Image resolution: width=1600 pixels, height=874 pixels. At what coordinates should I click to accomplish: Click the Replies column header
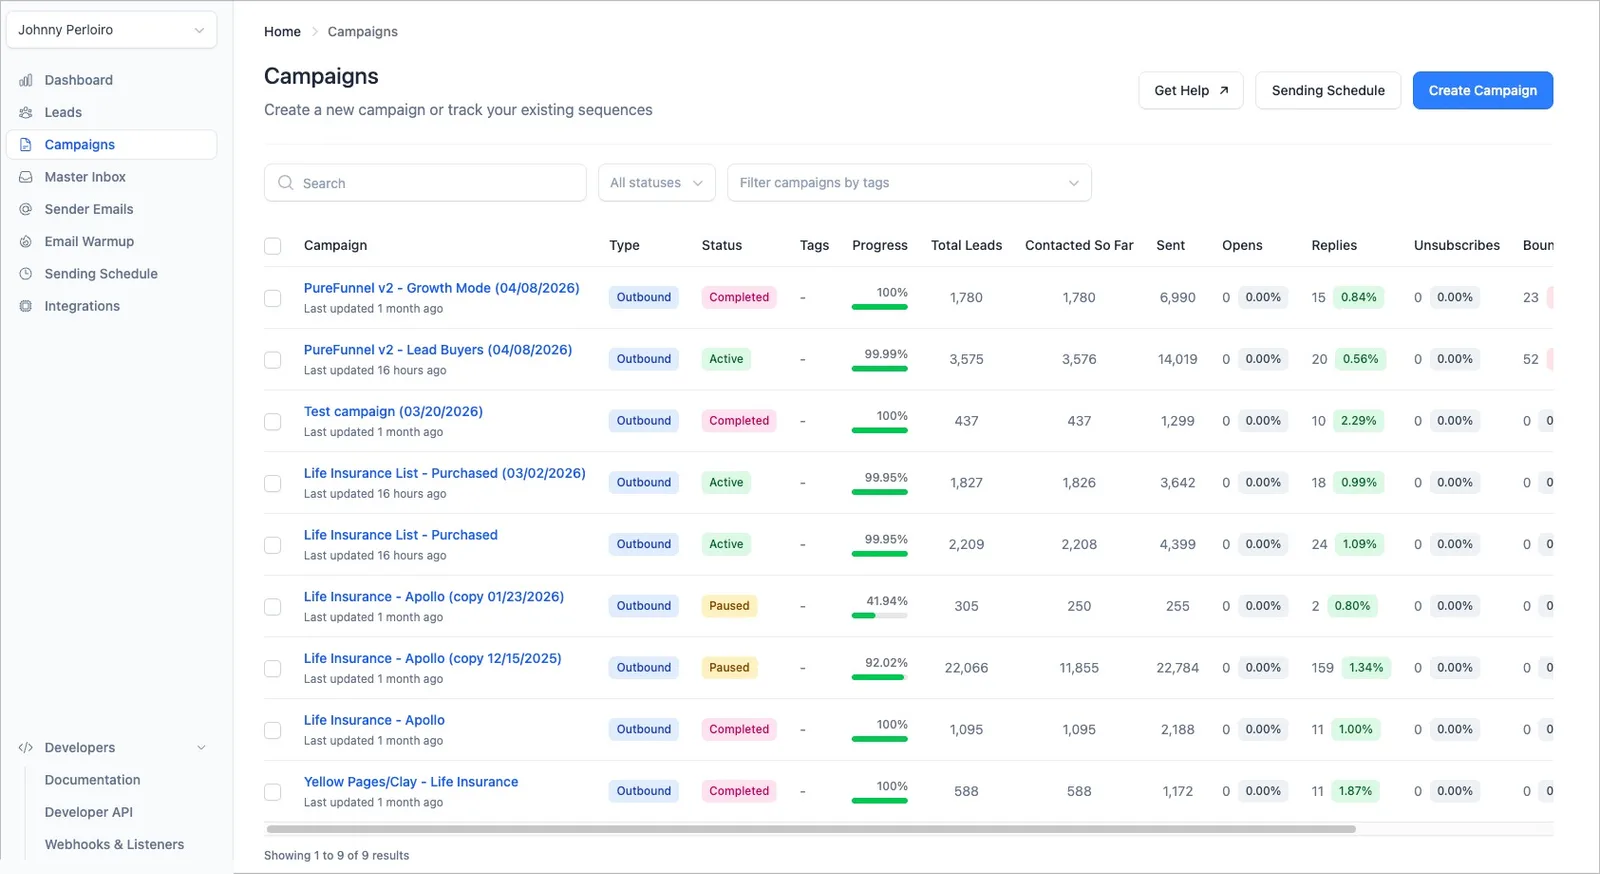(1334, 245)
